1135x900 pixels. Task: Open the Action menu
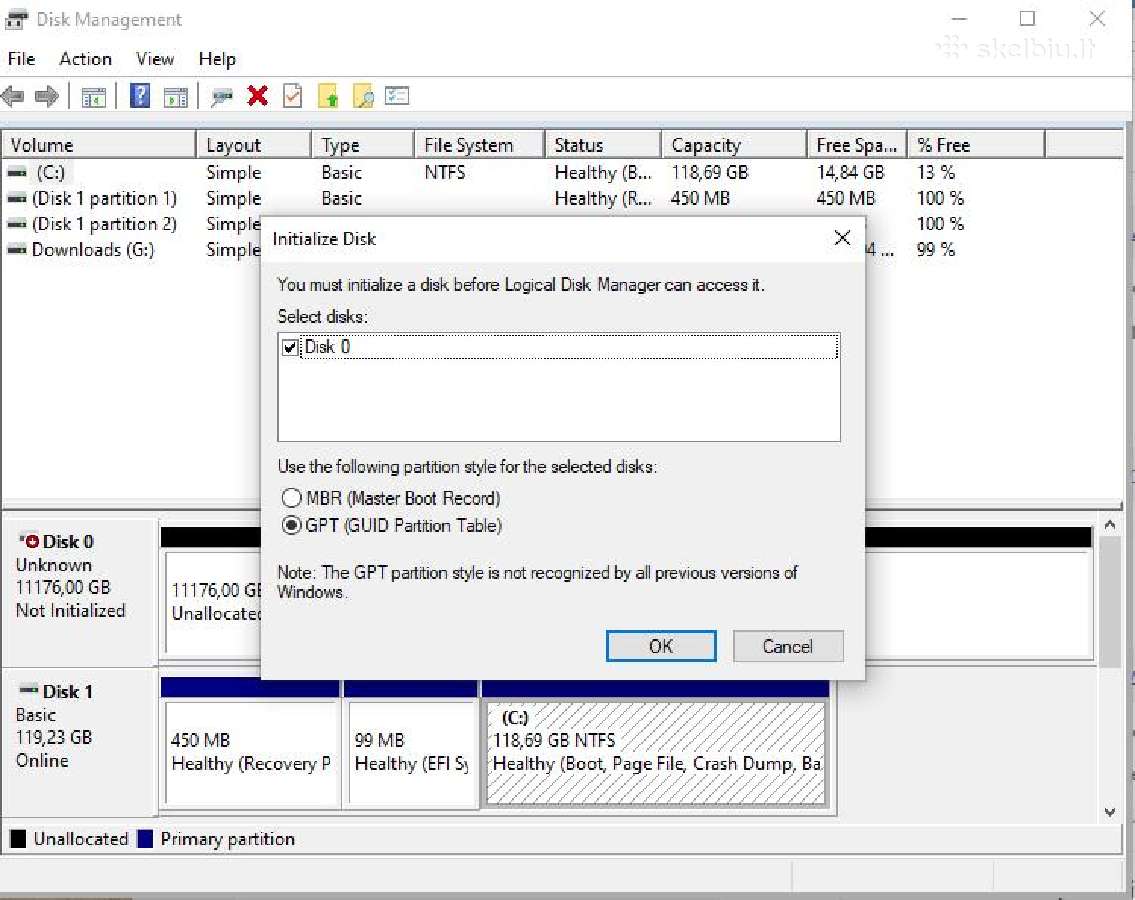(x=85, y=59)
